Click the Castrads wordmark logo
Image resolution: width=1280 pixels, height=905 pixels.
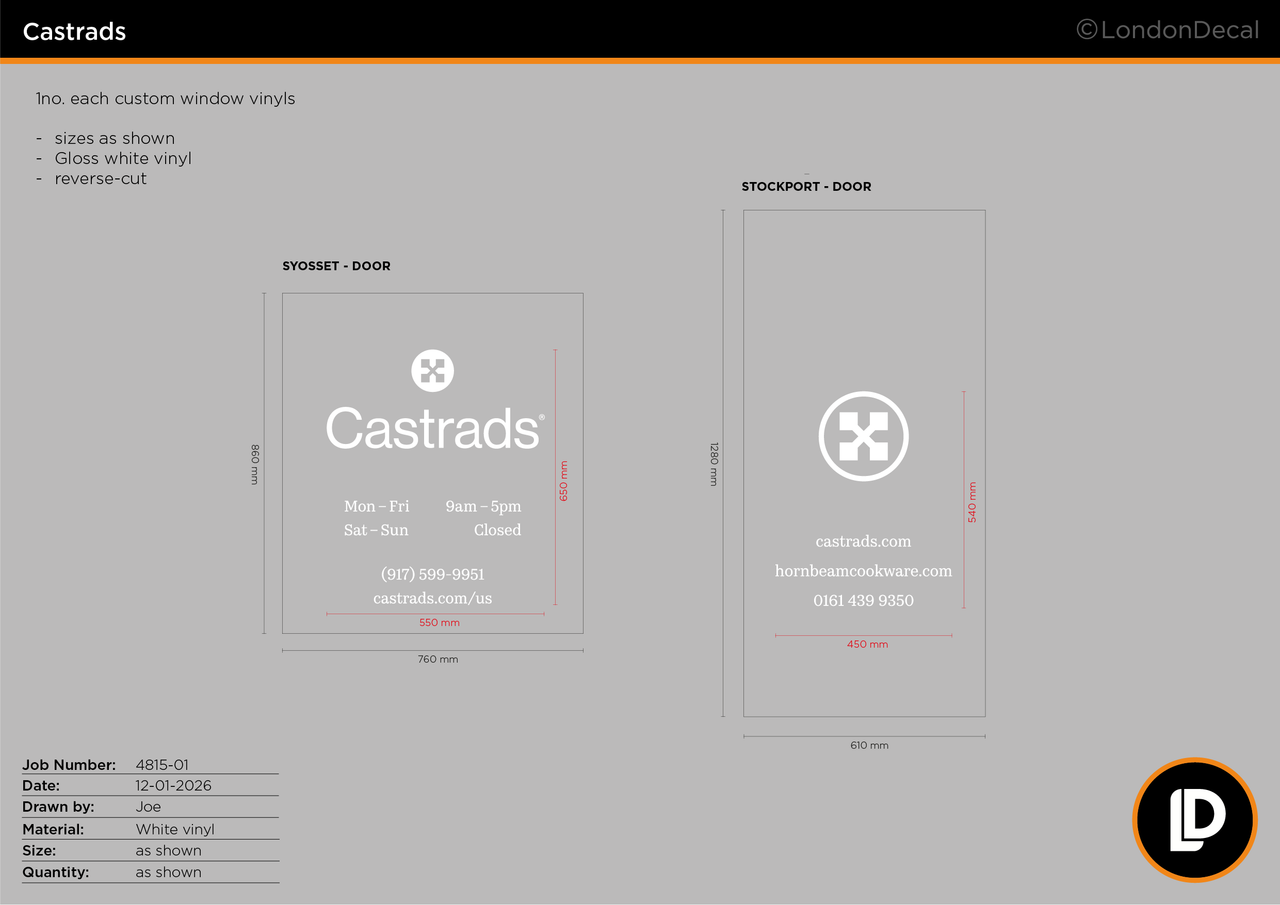[435, 428]
